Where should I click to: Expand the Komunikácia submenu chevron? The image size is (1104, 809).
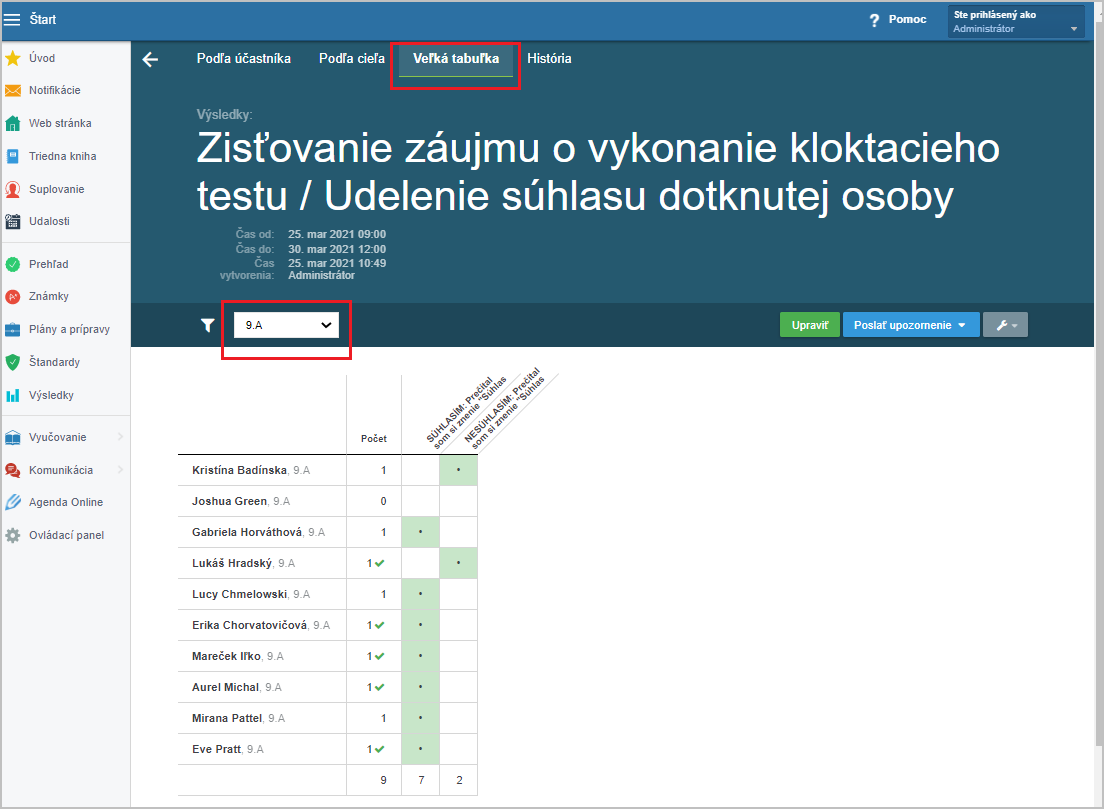[120, 470]
